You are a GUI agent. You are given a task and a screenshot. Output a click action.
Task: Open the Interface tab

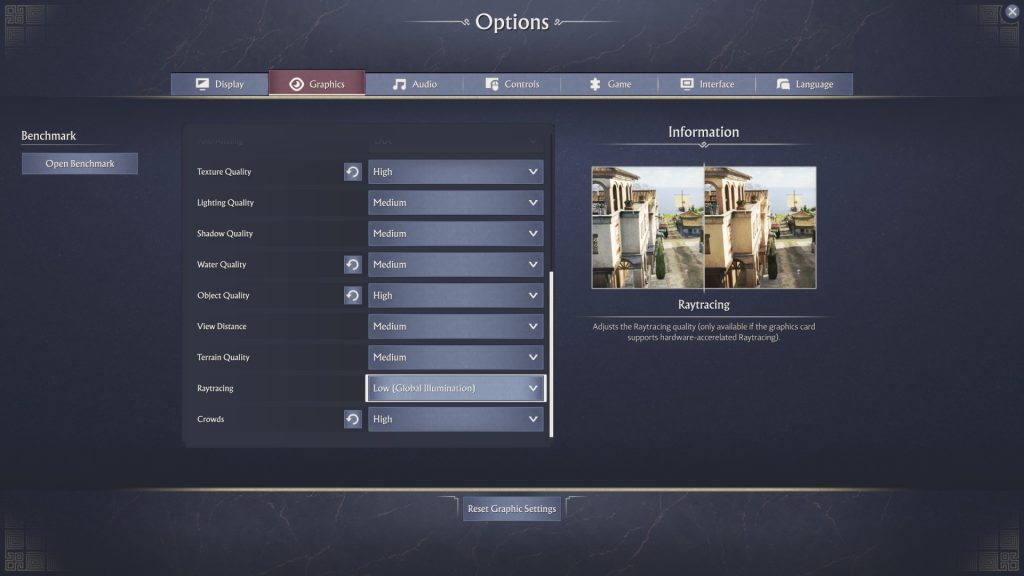point(707,84)
